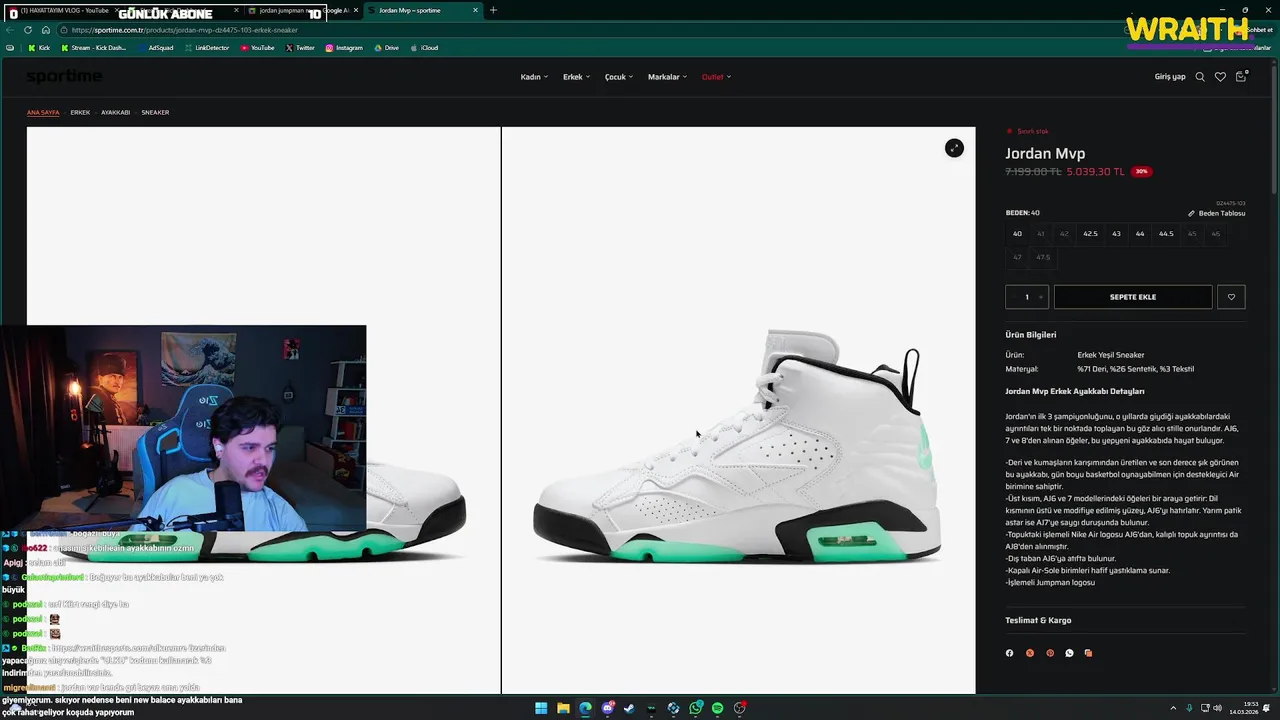Go to browser home page

click(45, 30)
